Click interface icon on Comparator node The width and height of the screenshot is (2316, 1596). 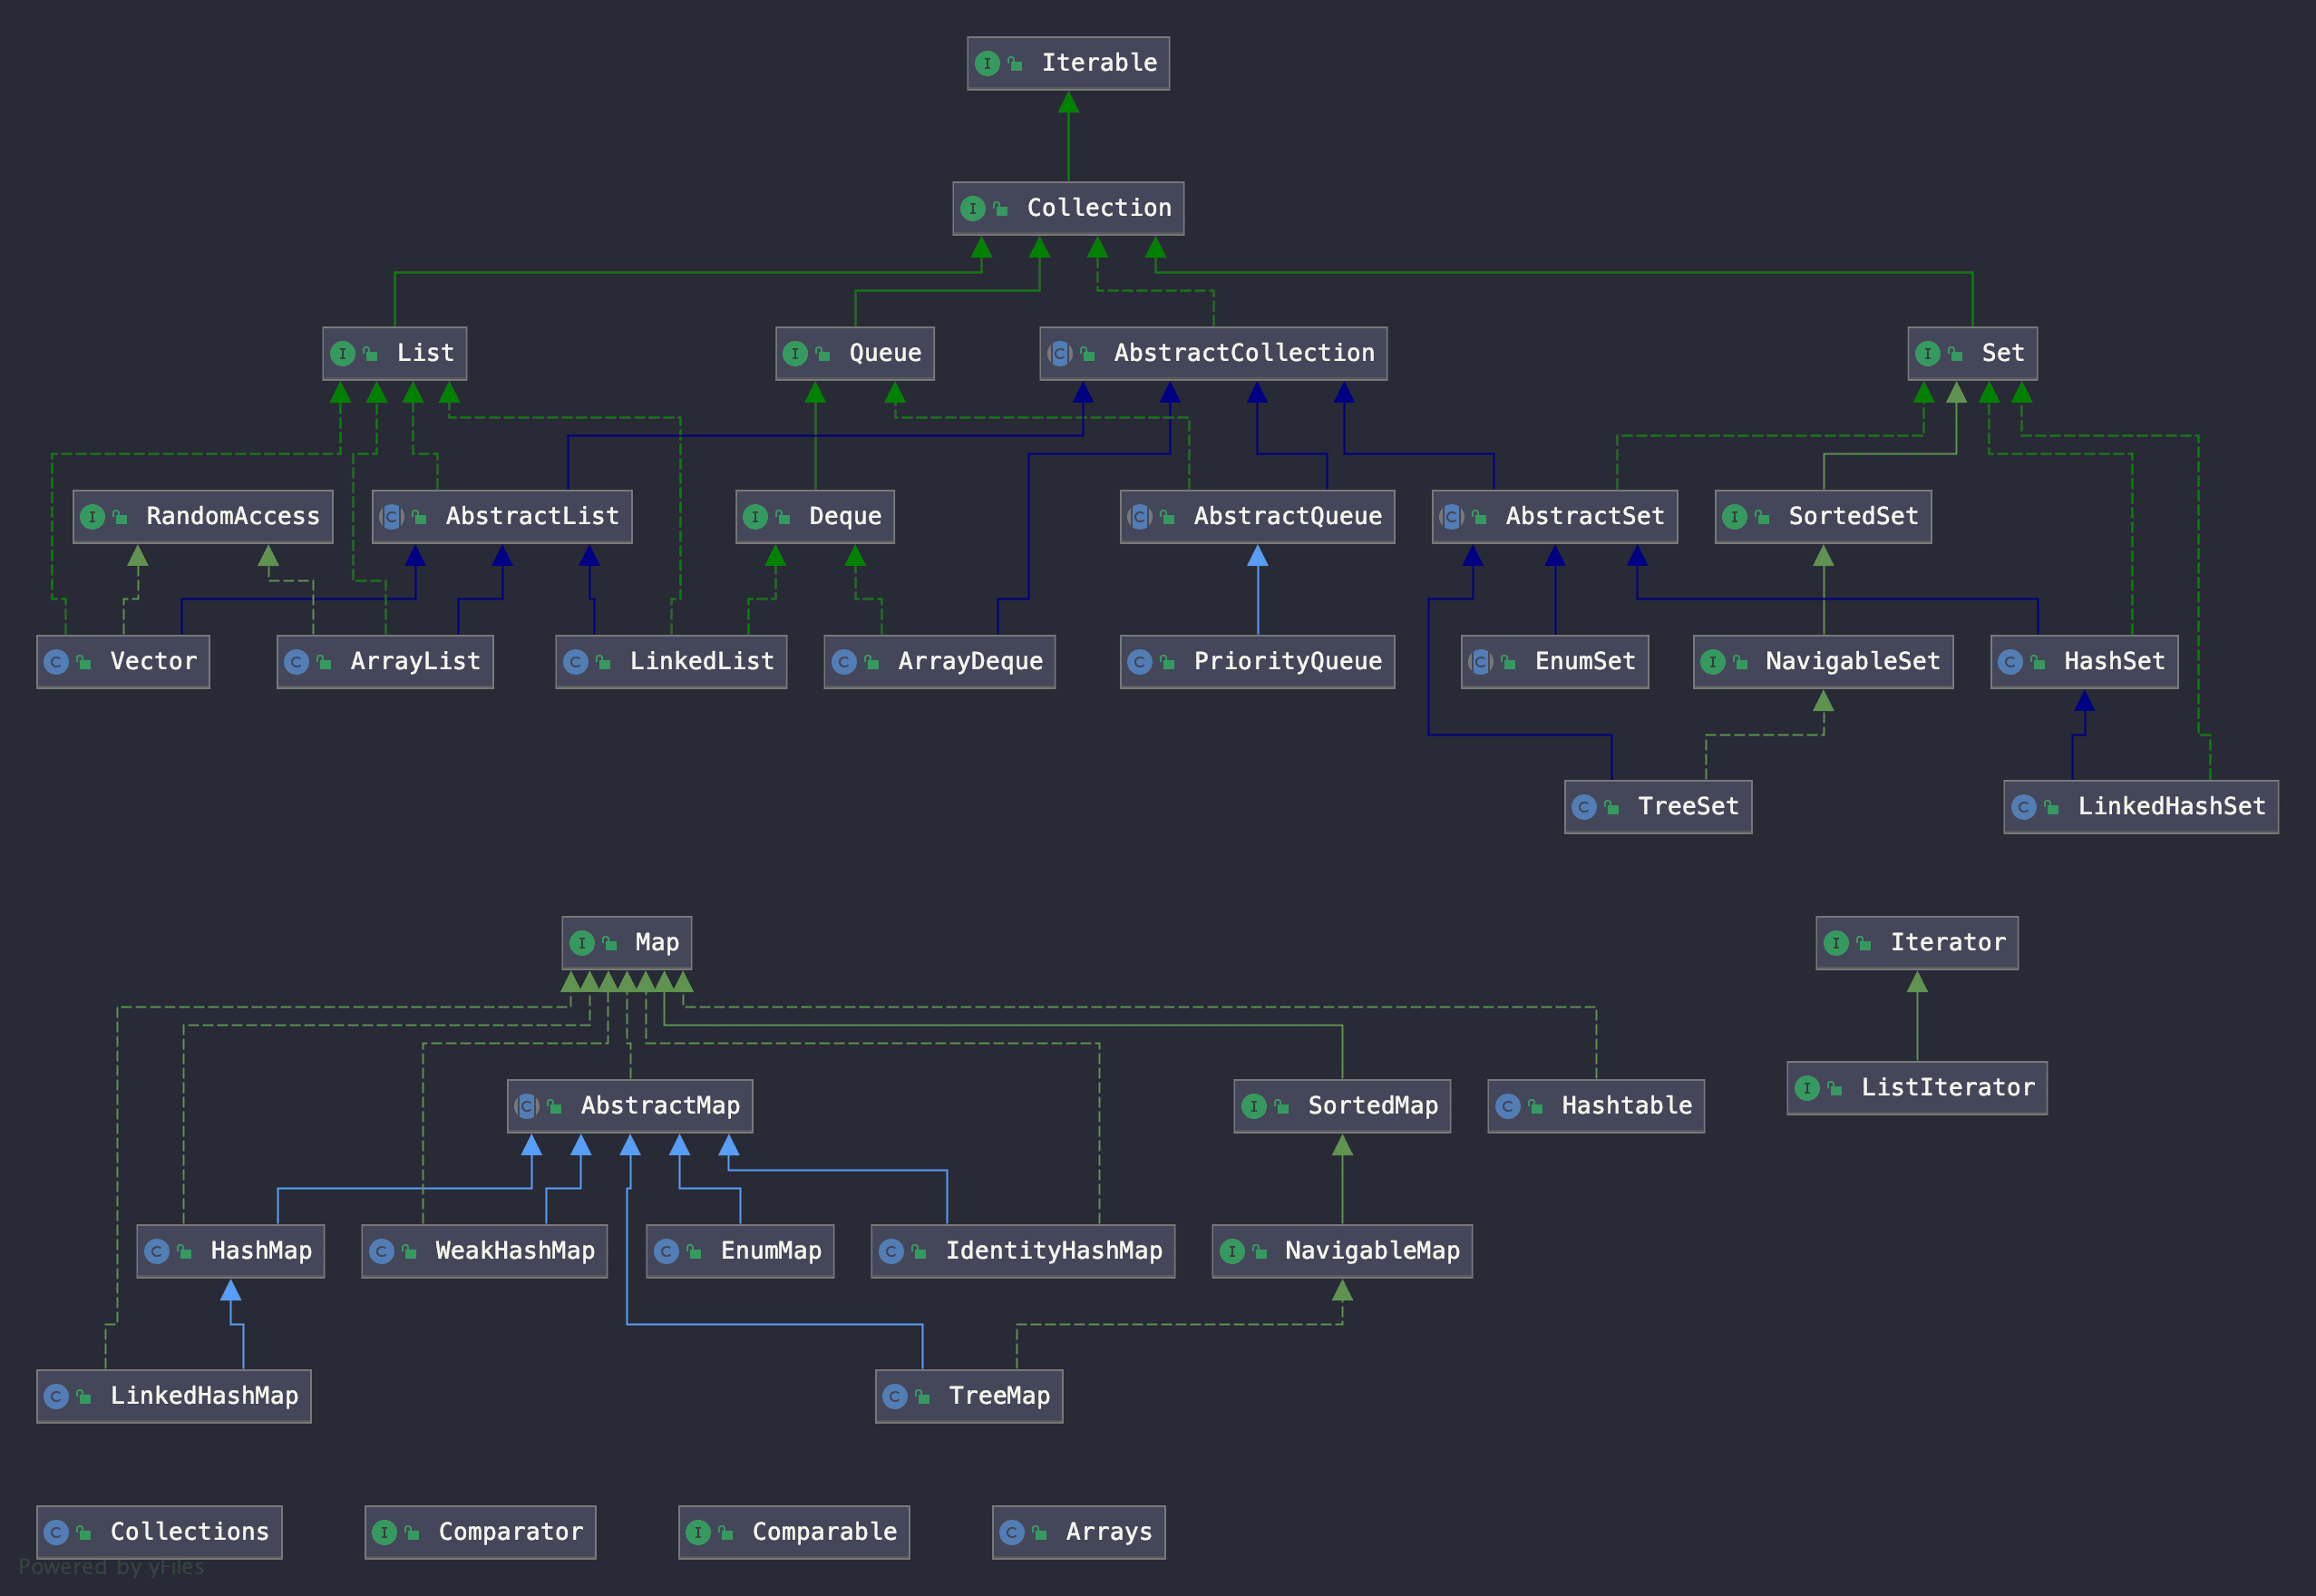[x=384, y=1532]
